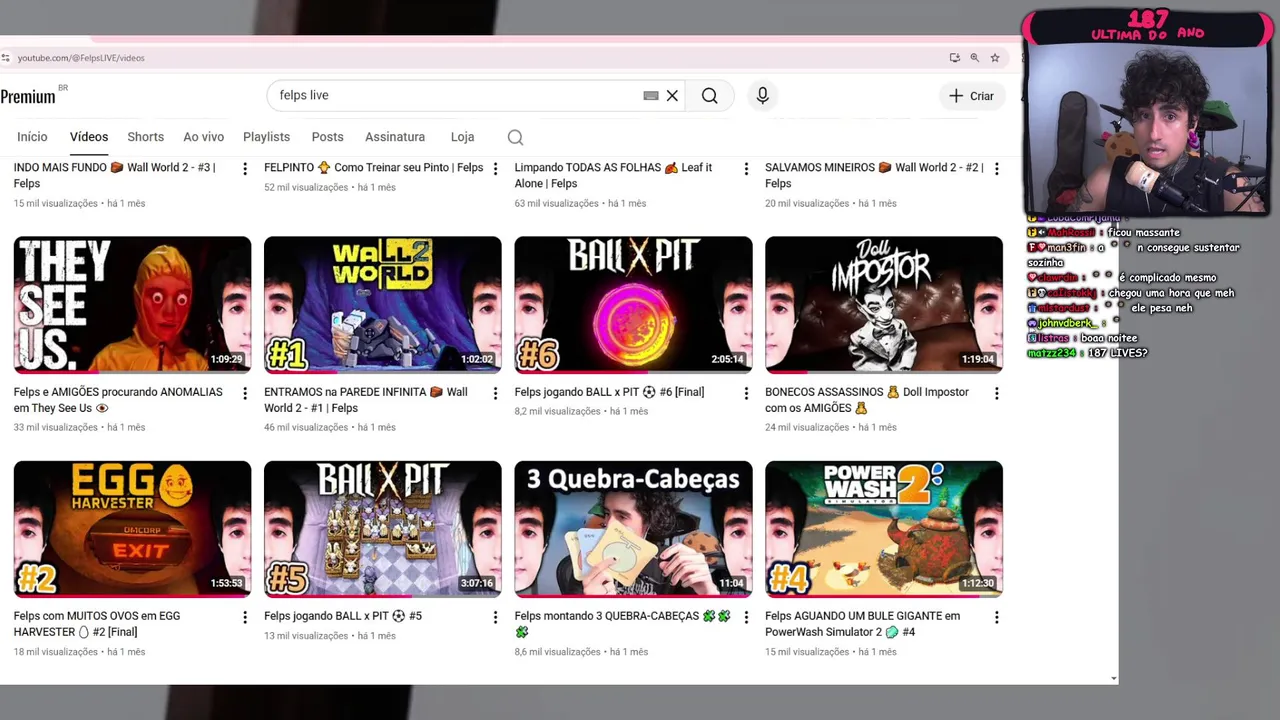This screenshot has height=720, width=1280.
Task: Open the BALL x PIT #6 thumbnail
Action: [x=633, y=304]
